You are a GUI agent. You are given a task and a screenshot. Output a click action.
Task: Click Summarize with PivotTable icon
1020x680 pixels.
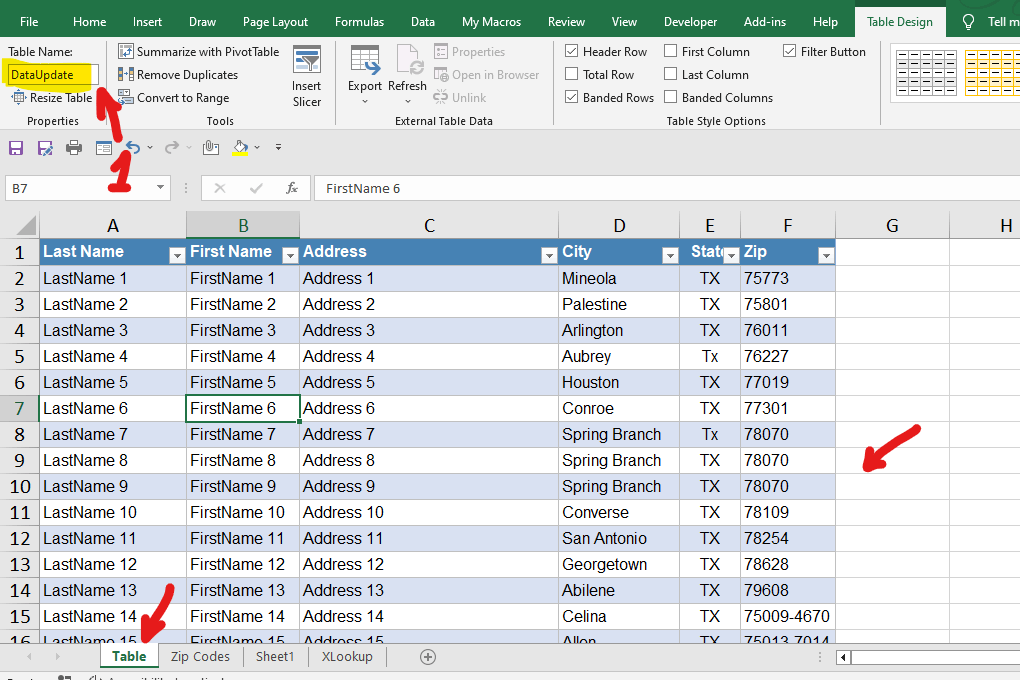click(126, 51)
